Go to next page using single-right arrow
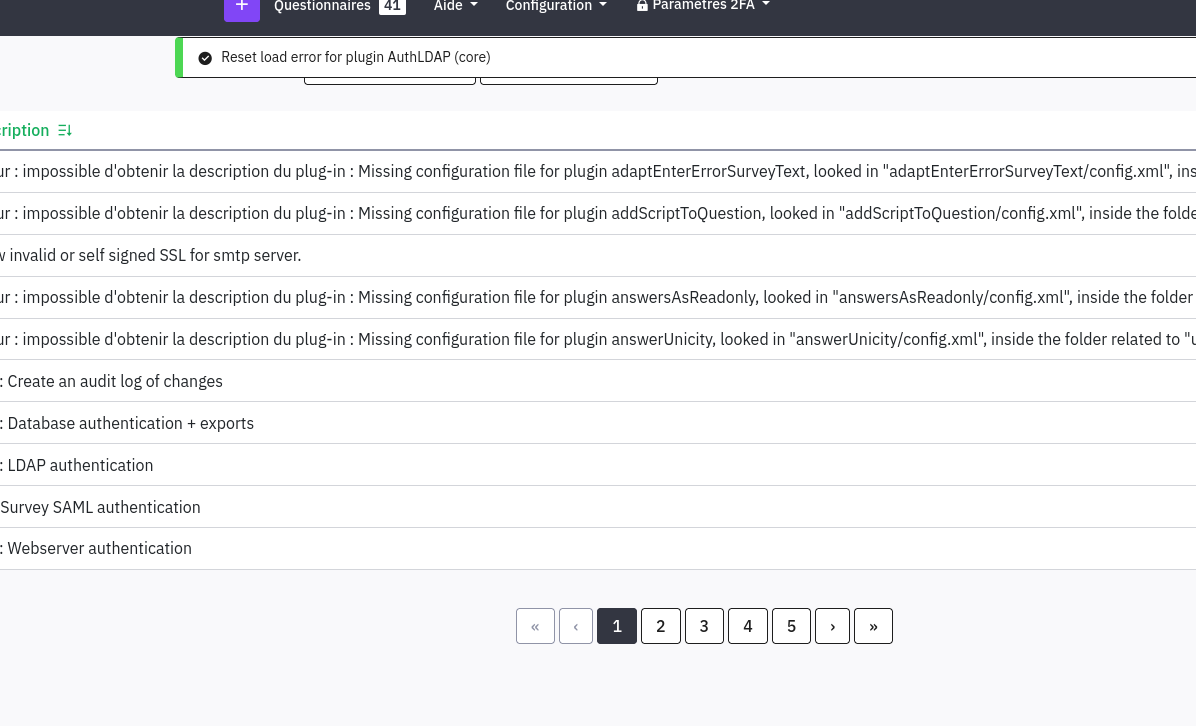Screen dimensions: 1196x726 [x=832, y=626]
